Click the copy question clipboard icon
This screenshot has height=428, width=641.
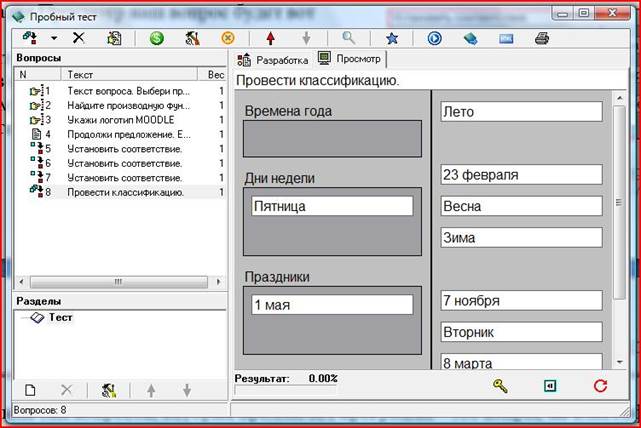click(x=114, y=38)
